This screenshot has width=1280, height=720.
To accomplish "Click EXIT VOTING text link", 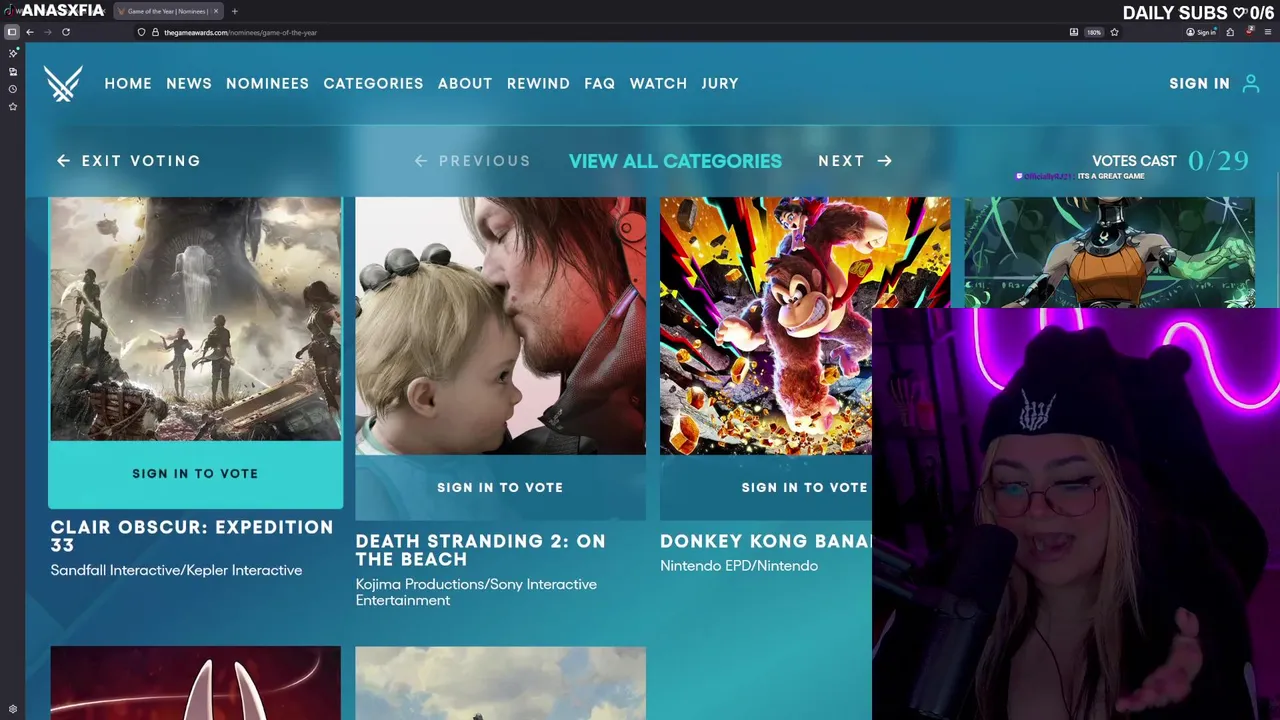I will 141,161.
